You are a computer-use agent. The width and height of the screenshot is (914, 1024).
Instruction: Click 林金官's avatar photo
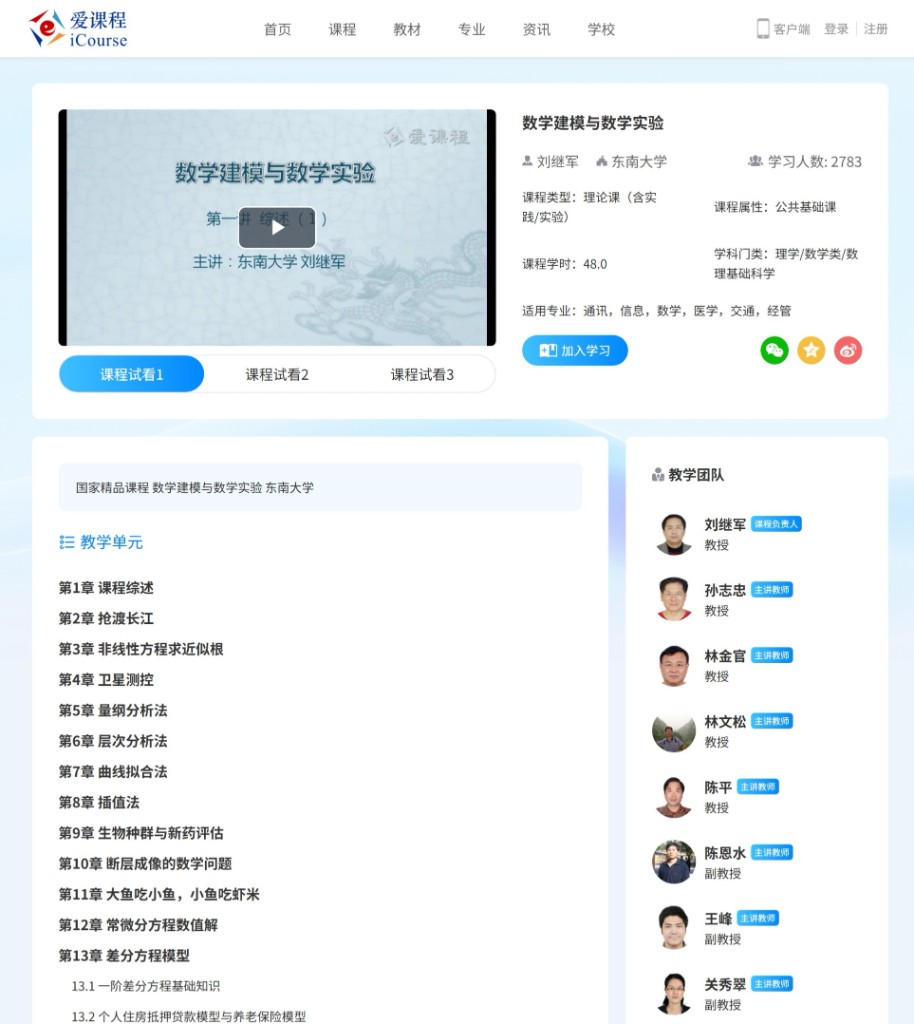click(x=674, y=665)
